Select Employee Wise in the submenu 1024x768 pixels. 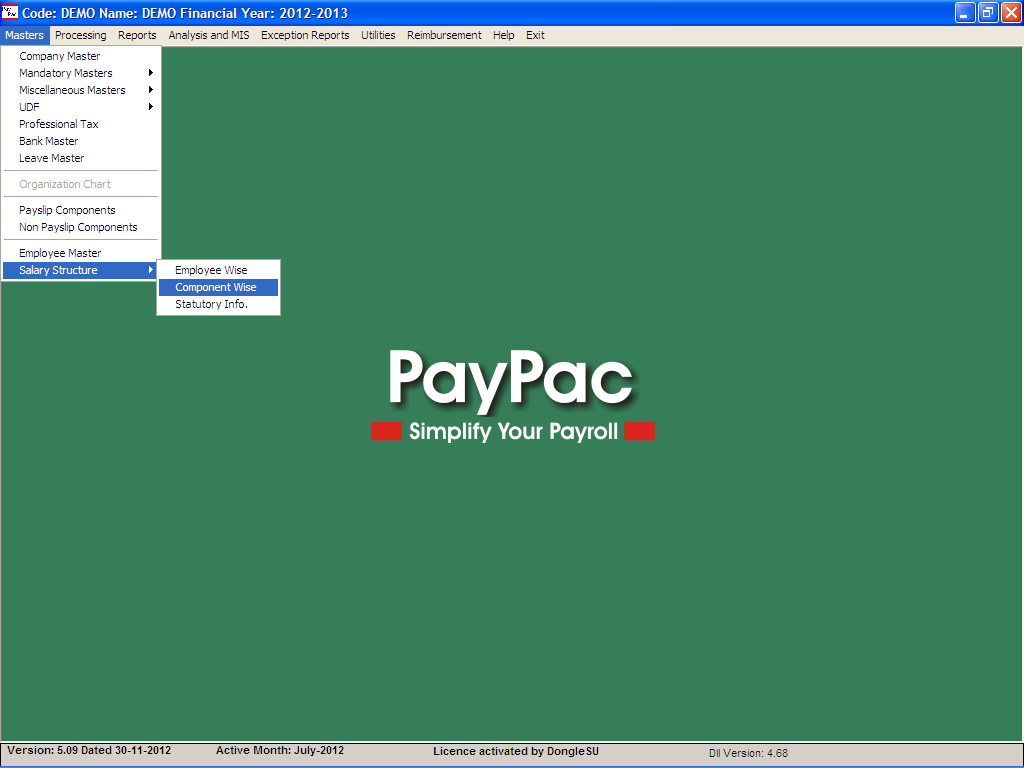(x=218, y=270)
